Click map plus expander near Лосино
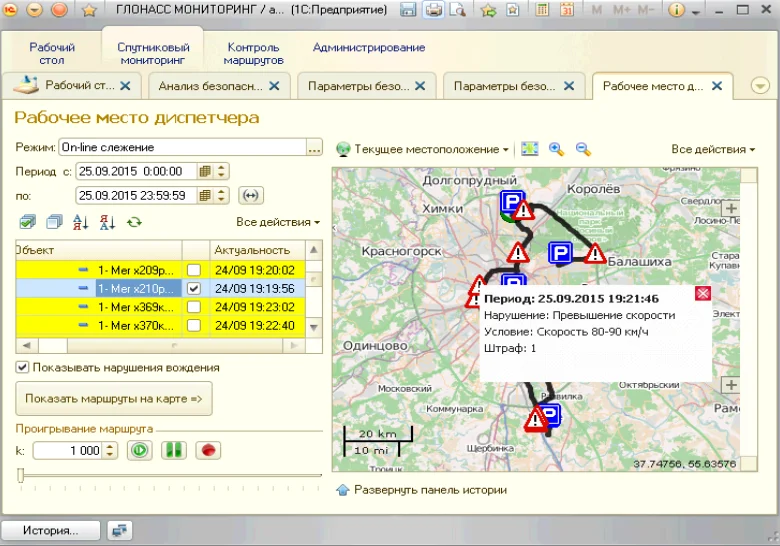The image size is (780, 546). coord(731,208)
